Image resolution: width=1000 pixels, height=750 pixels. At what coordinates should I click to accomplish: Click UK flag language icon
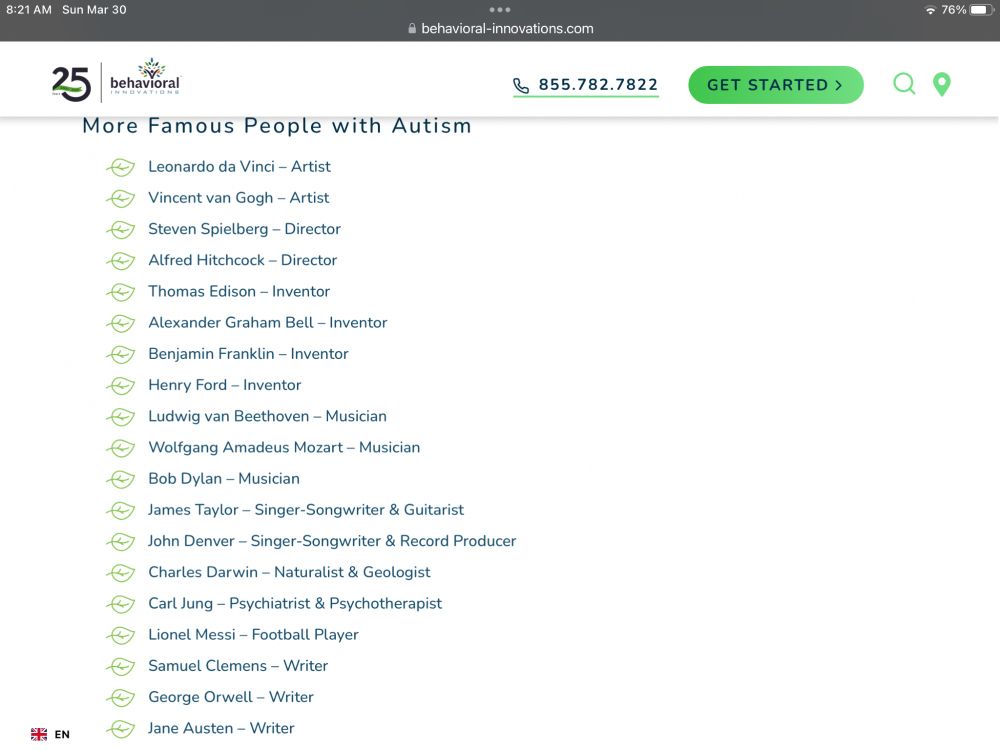[39, 734]
